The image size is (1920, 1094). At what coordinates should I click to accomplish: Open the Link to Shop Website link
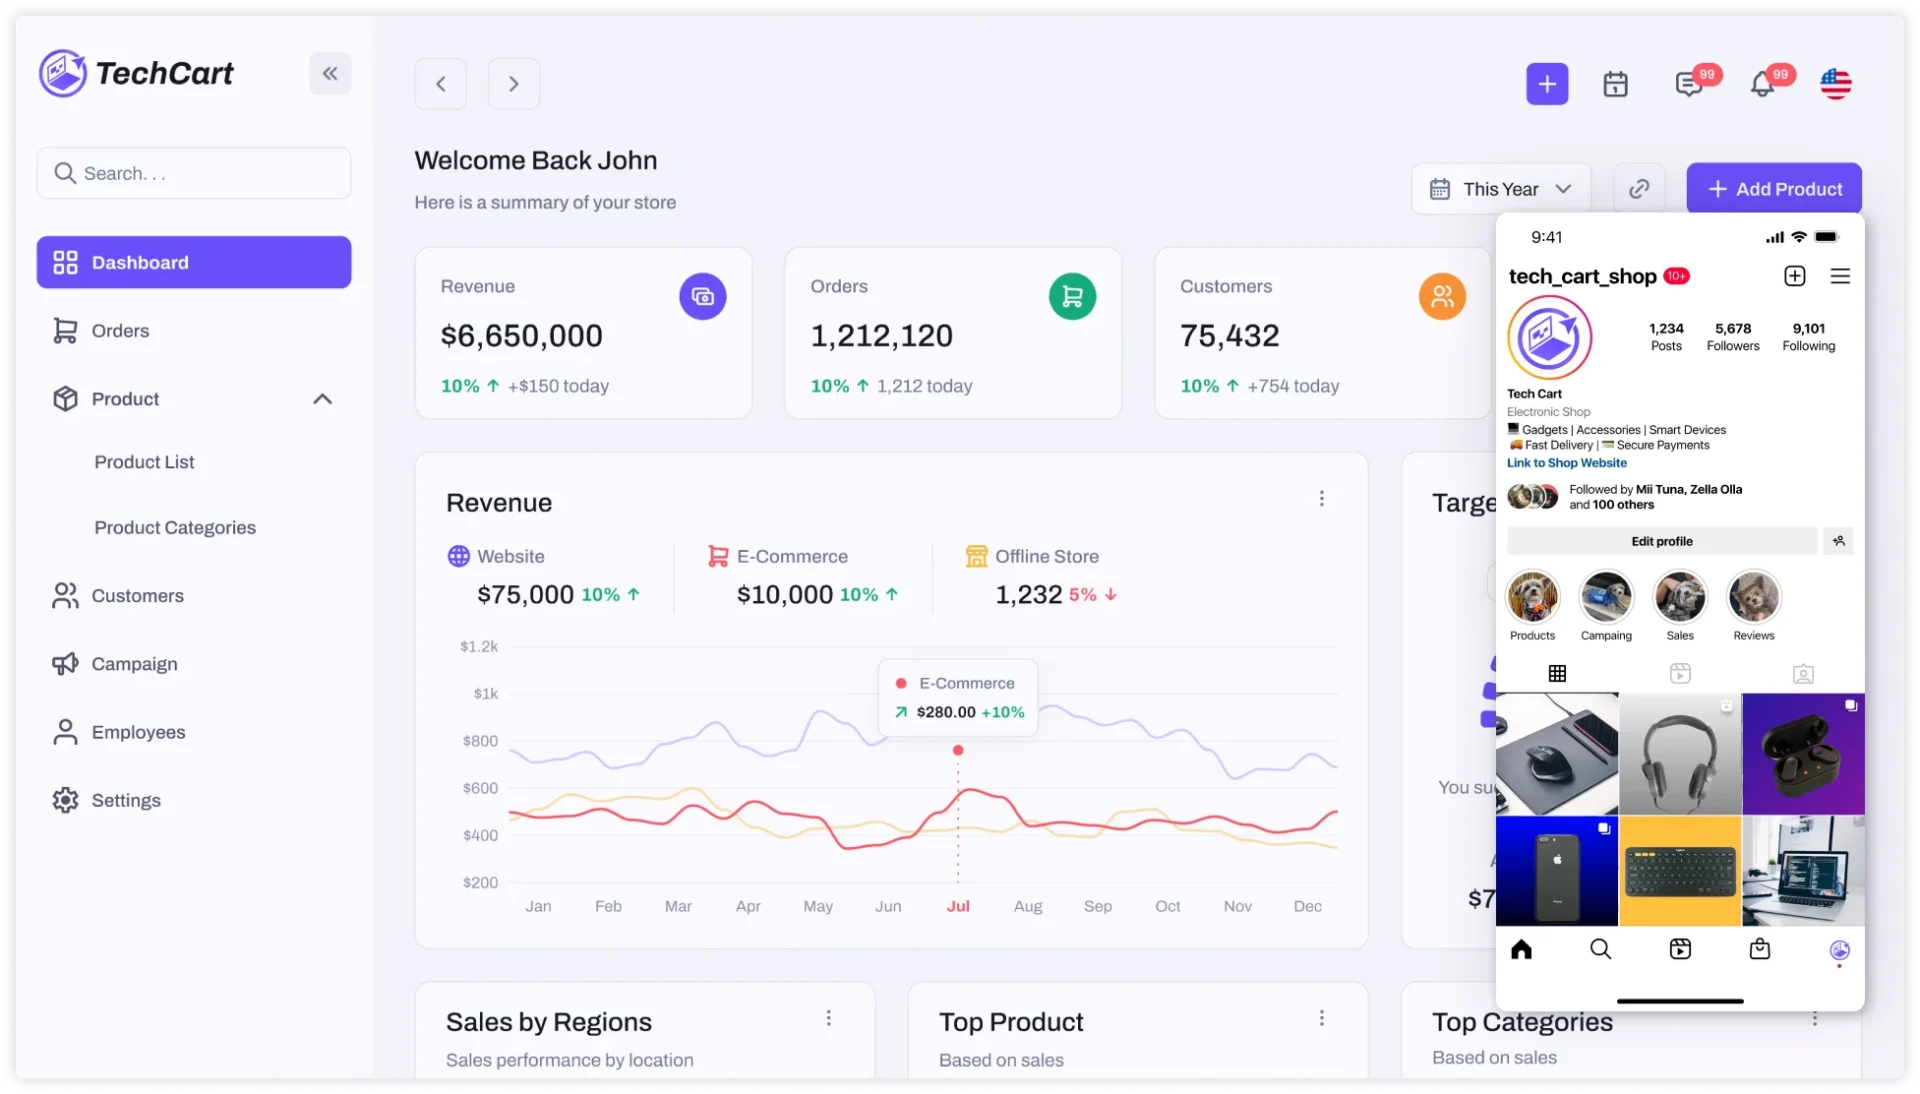coord(1566,463)
